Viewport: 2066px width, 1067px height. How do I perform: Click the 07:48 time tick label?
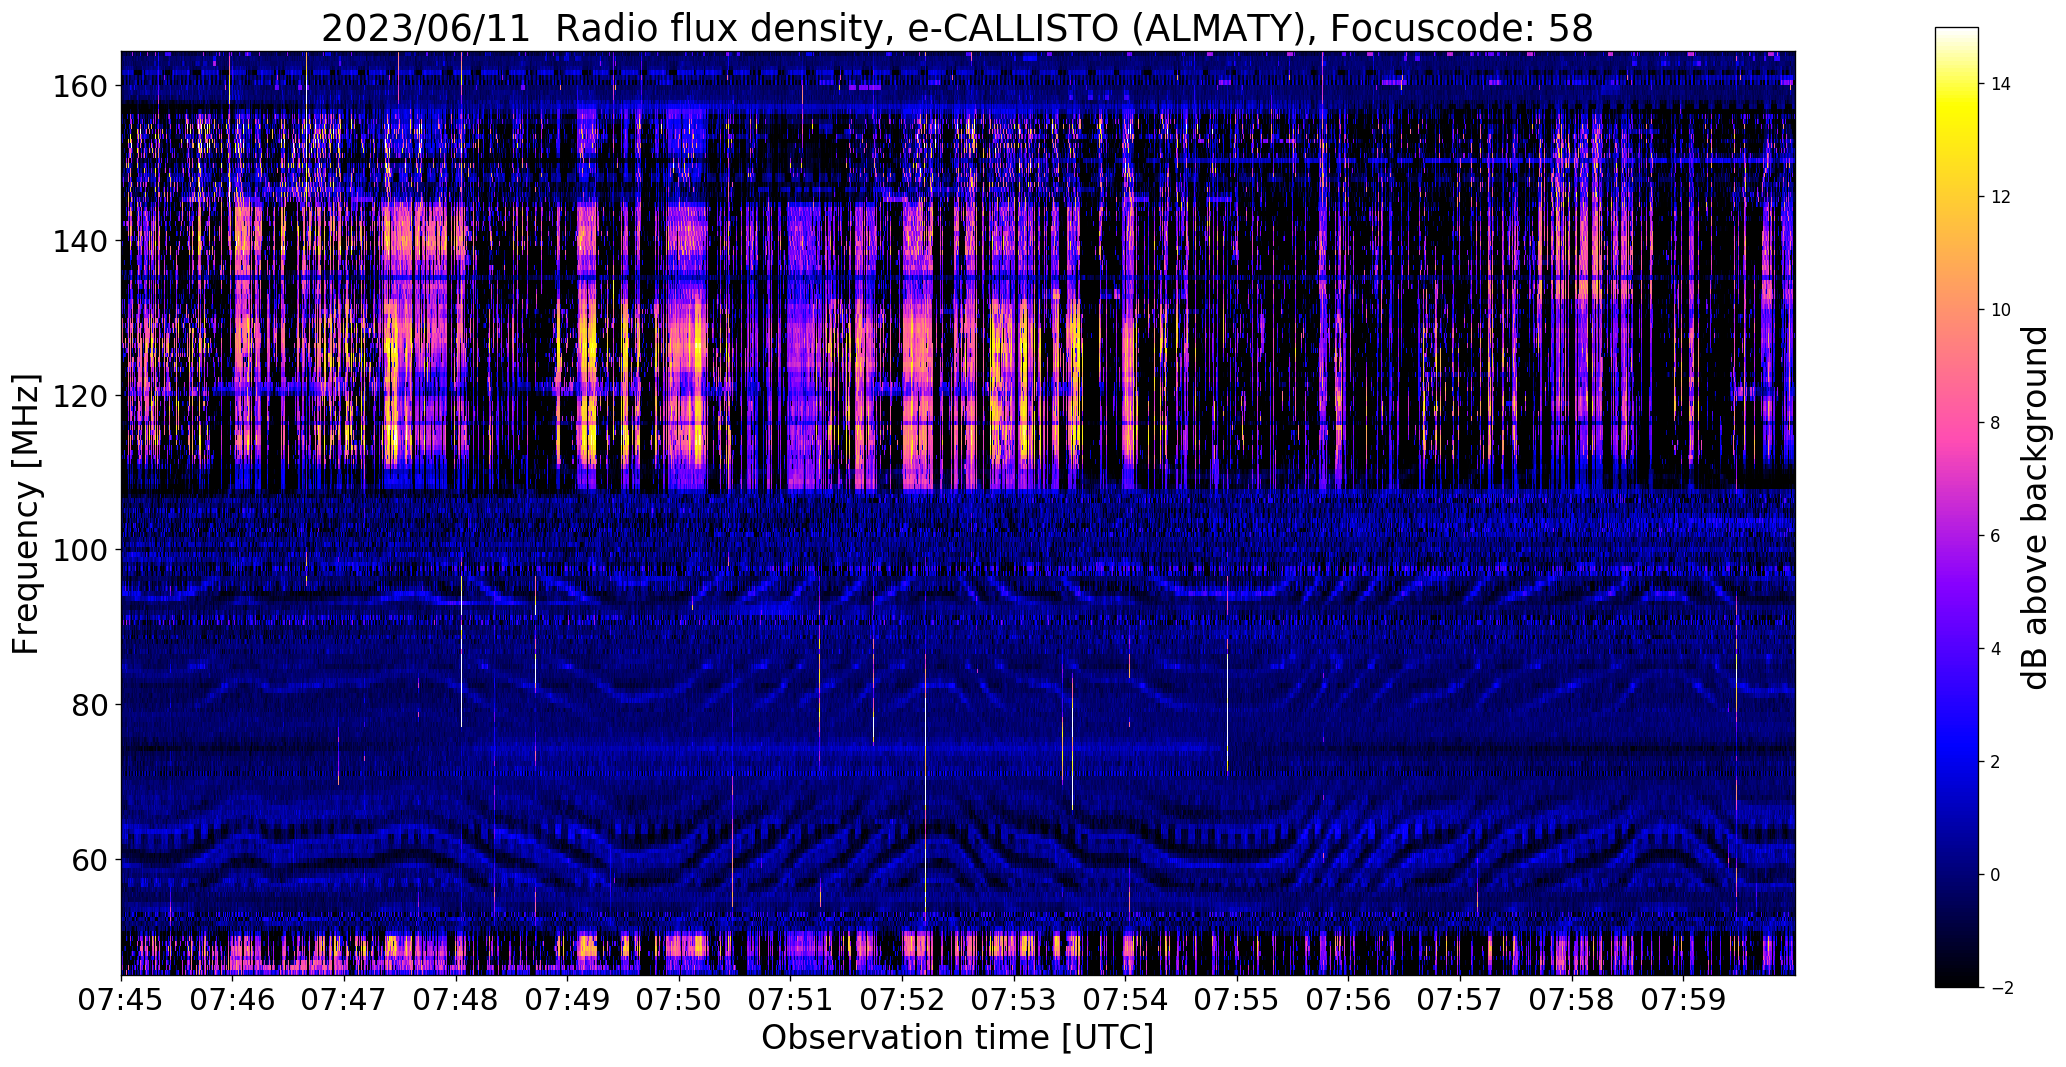[456, 1000]
